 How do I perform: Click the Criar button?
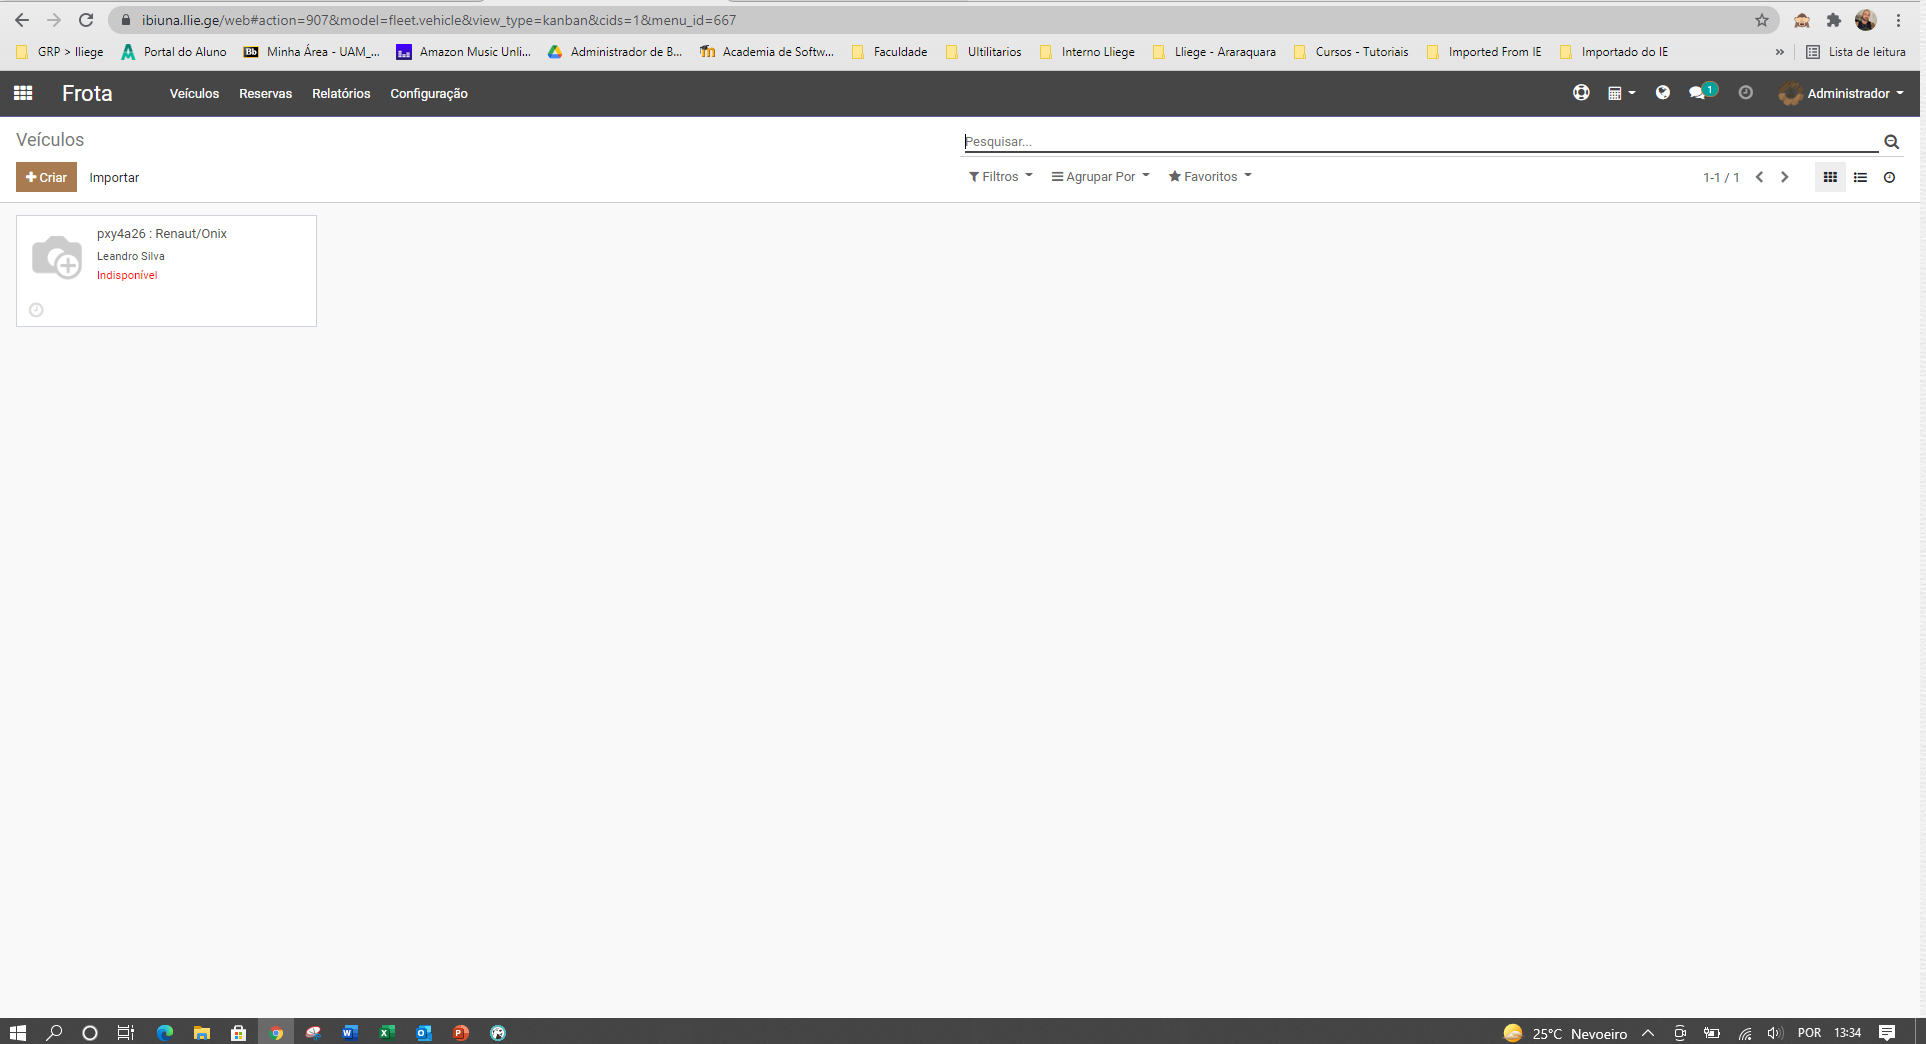[x=46, y=177]
